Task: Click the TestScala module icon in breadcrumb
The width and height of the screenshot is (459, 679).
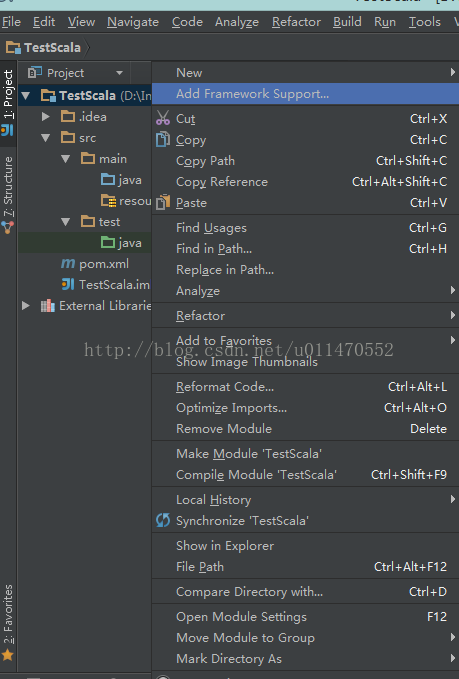Action: pos(13,47)
